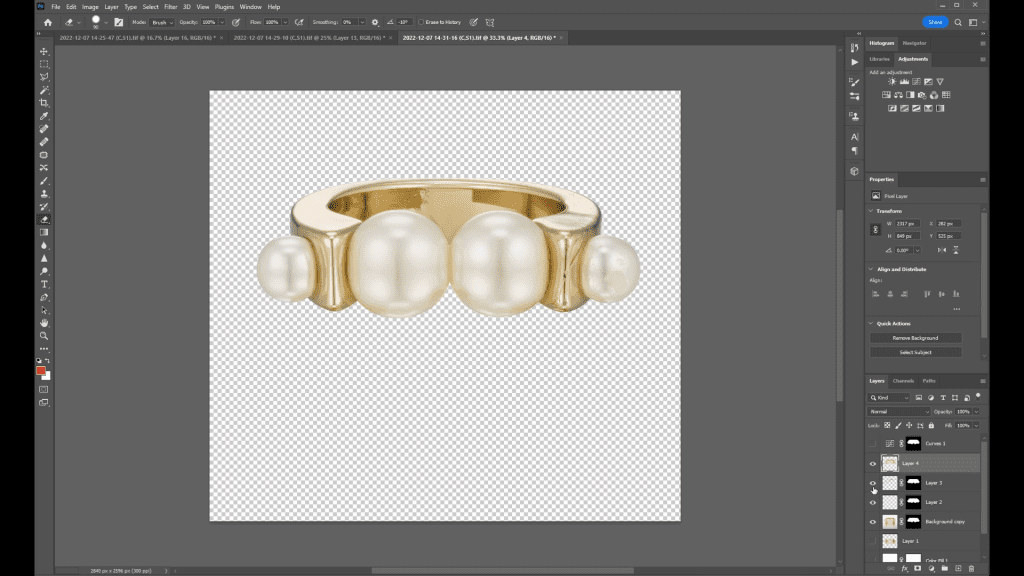Image resolution: width=1024 pixels, height=576 pixels.
Task: Collapse the Quick Actions section
Action: click(x=871, y=323)
